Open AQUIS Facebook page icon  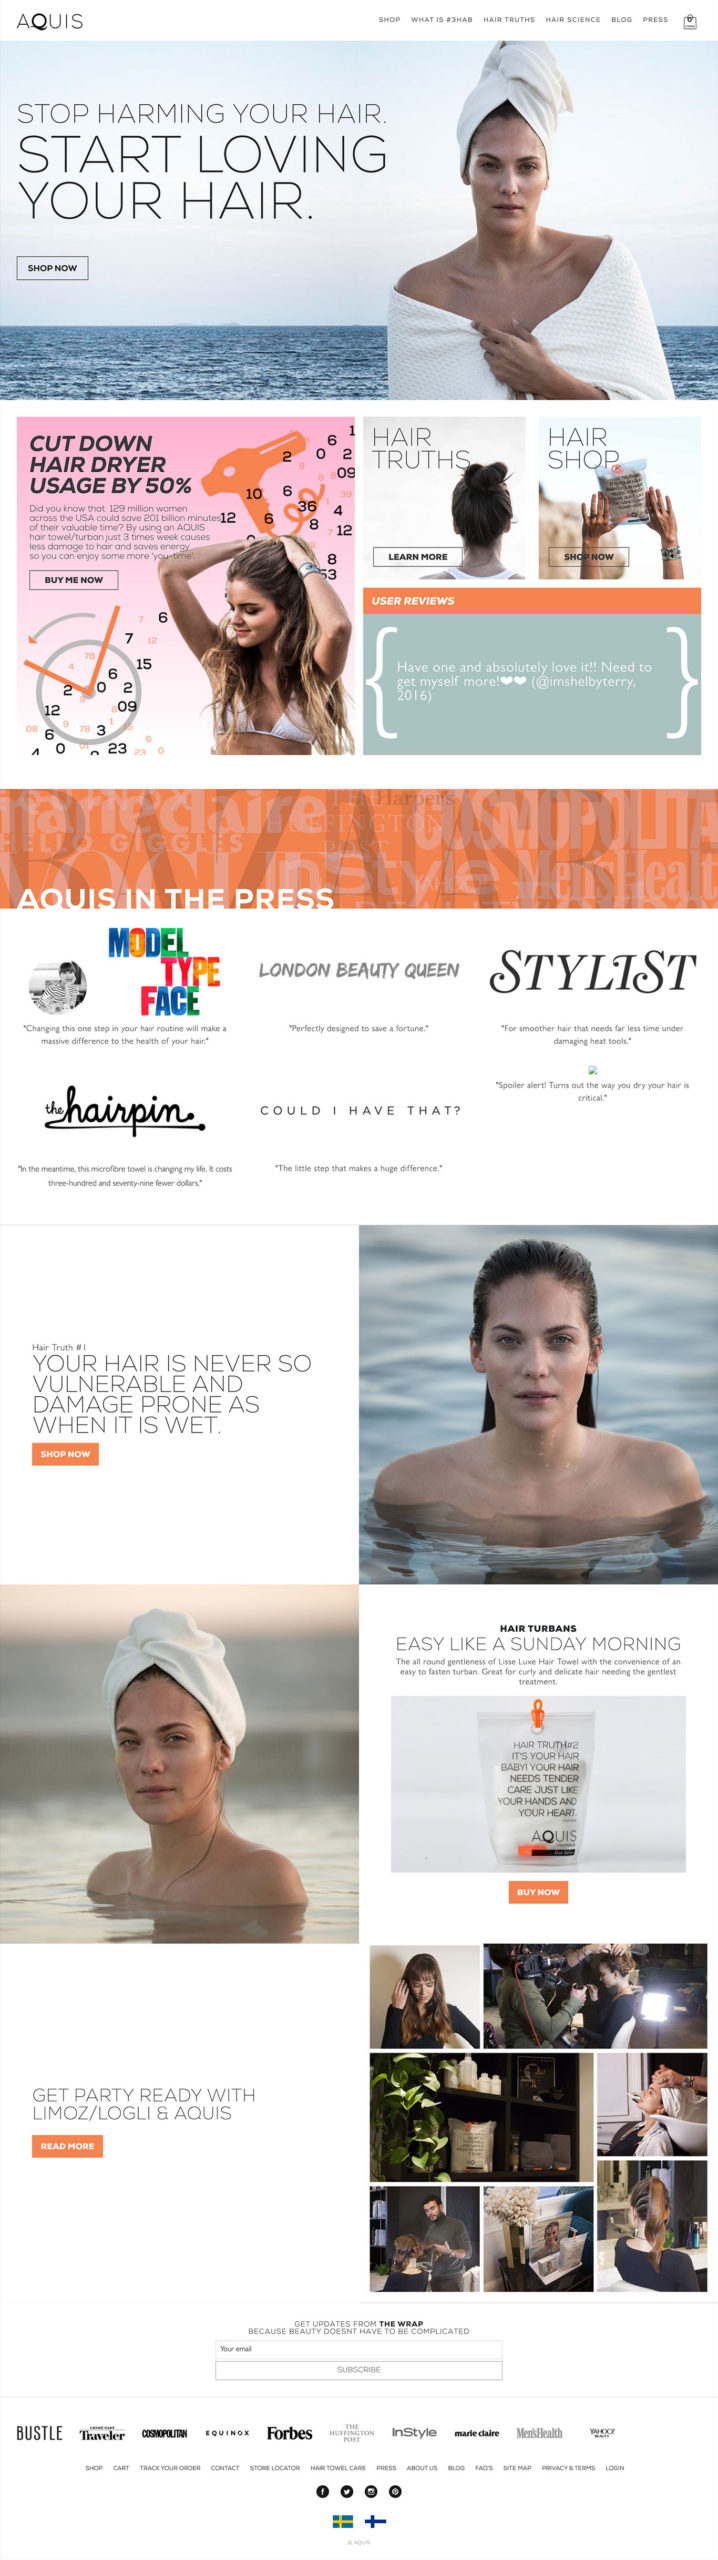pos(323,2491)
